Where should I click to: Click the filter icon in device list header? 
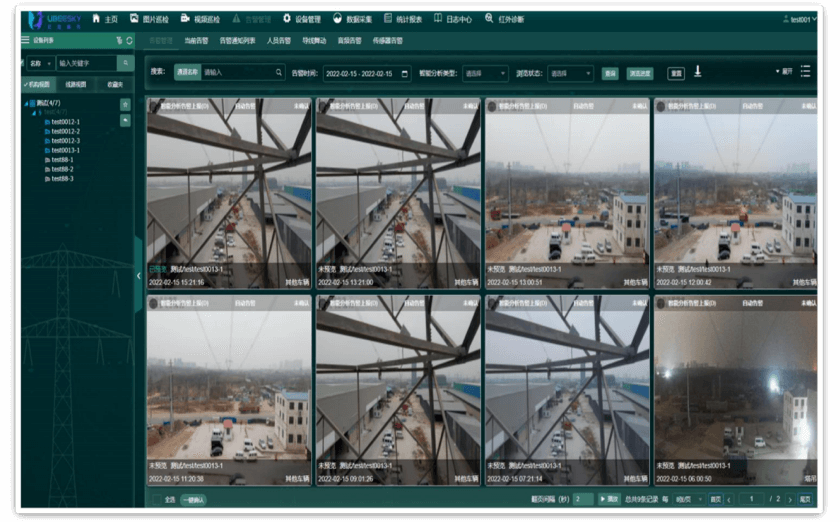[119, 40]
